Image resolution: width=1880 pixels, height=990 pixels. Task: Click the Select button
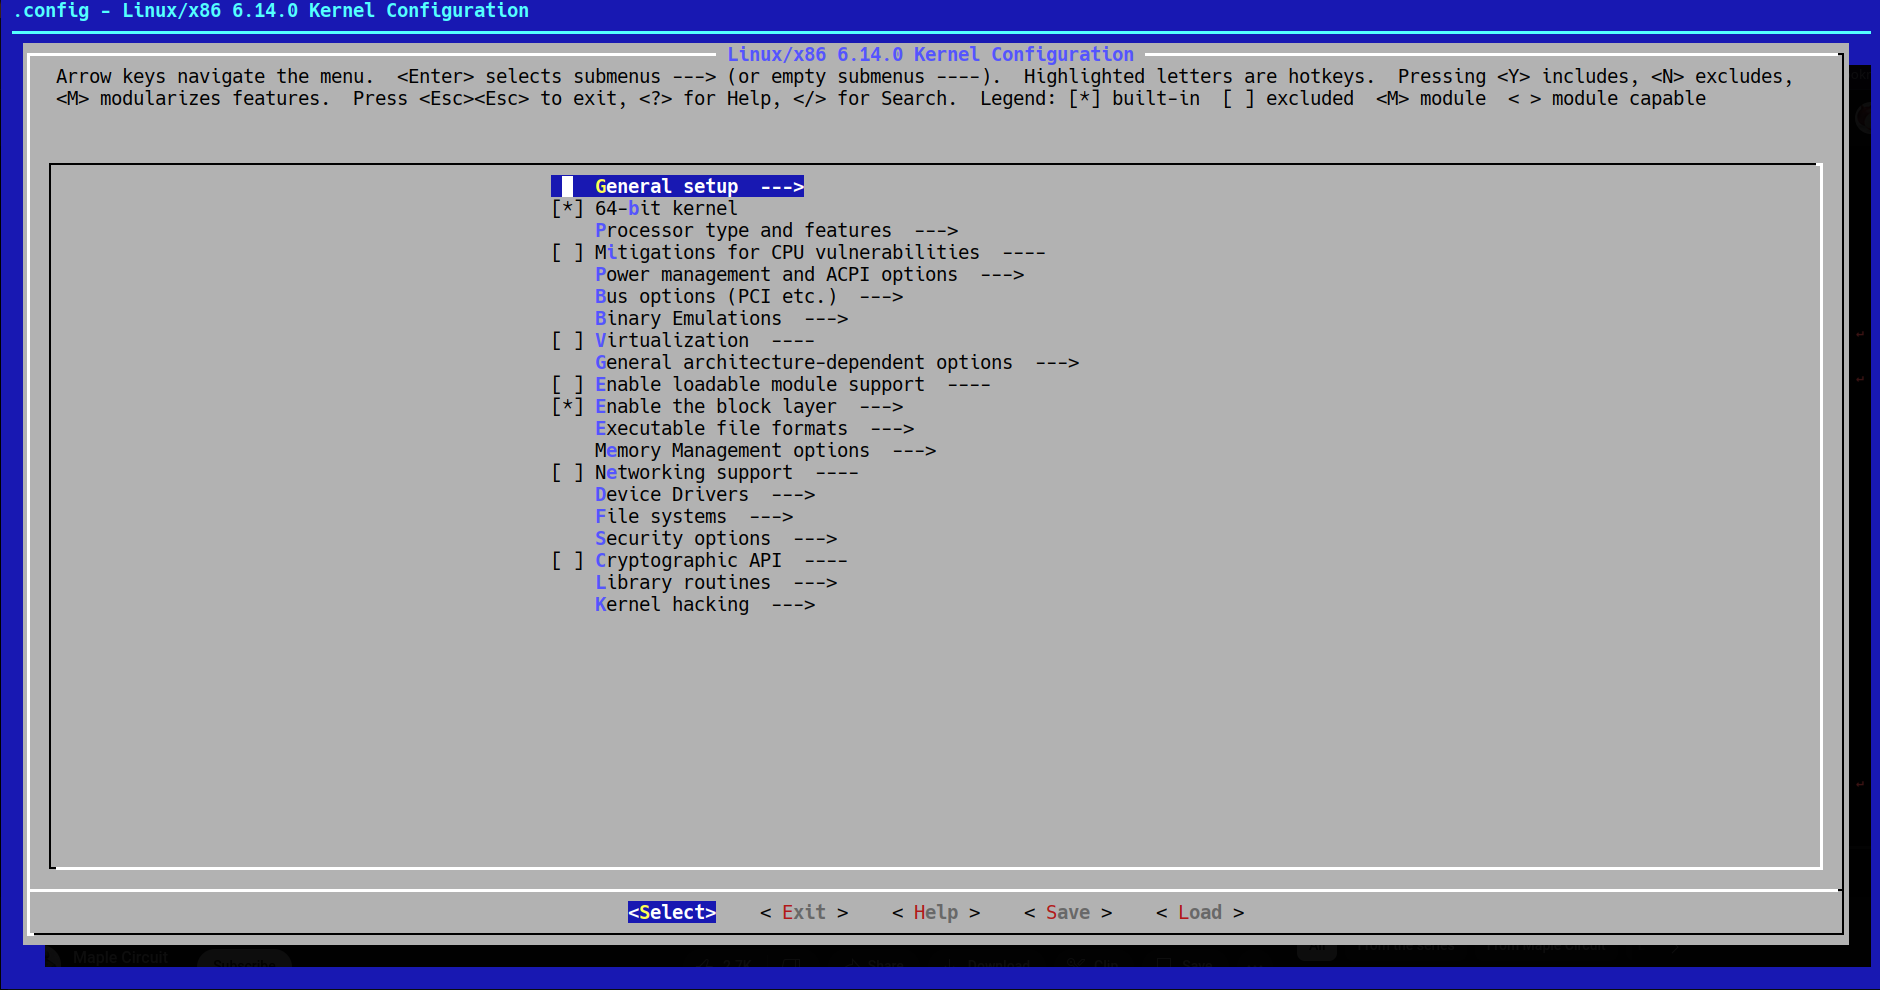pos(672,912)
